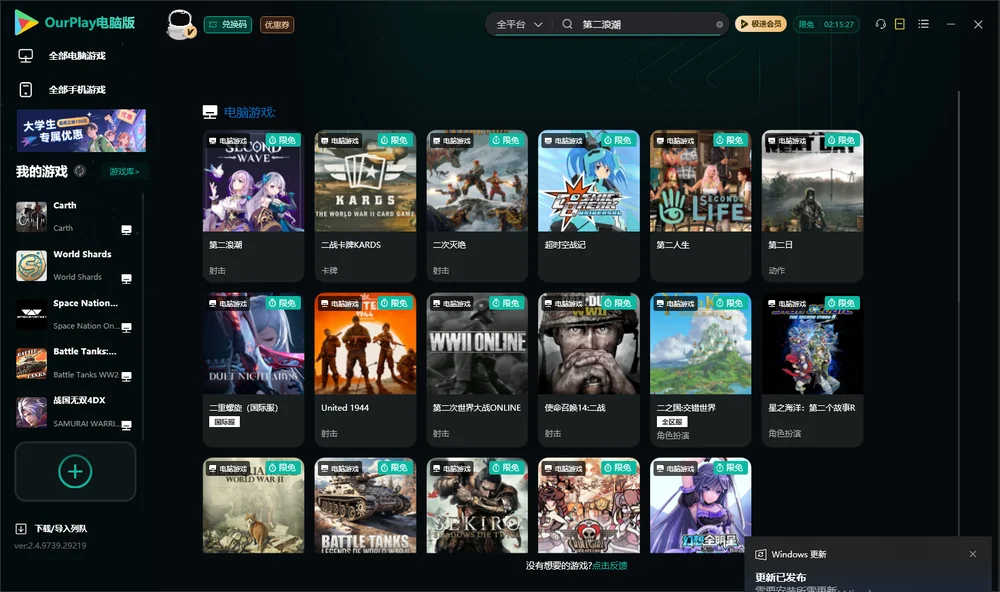Open the Battle Tanks tank cover card
The height and width of the screenshot is (592, 1000).
coord(365,505)
